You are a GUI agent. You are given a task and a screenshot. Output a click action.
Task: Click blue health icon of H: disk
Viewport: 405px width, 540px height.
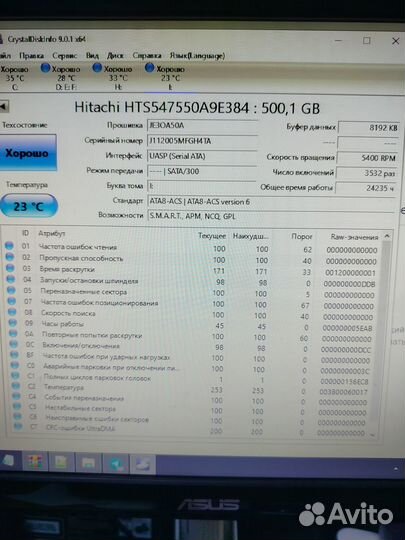click(97, 68)
